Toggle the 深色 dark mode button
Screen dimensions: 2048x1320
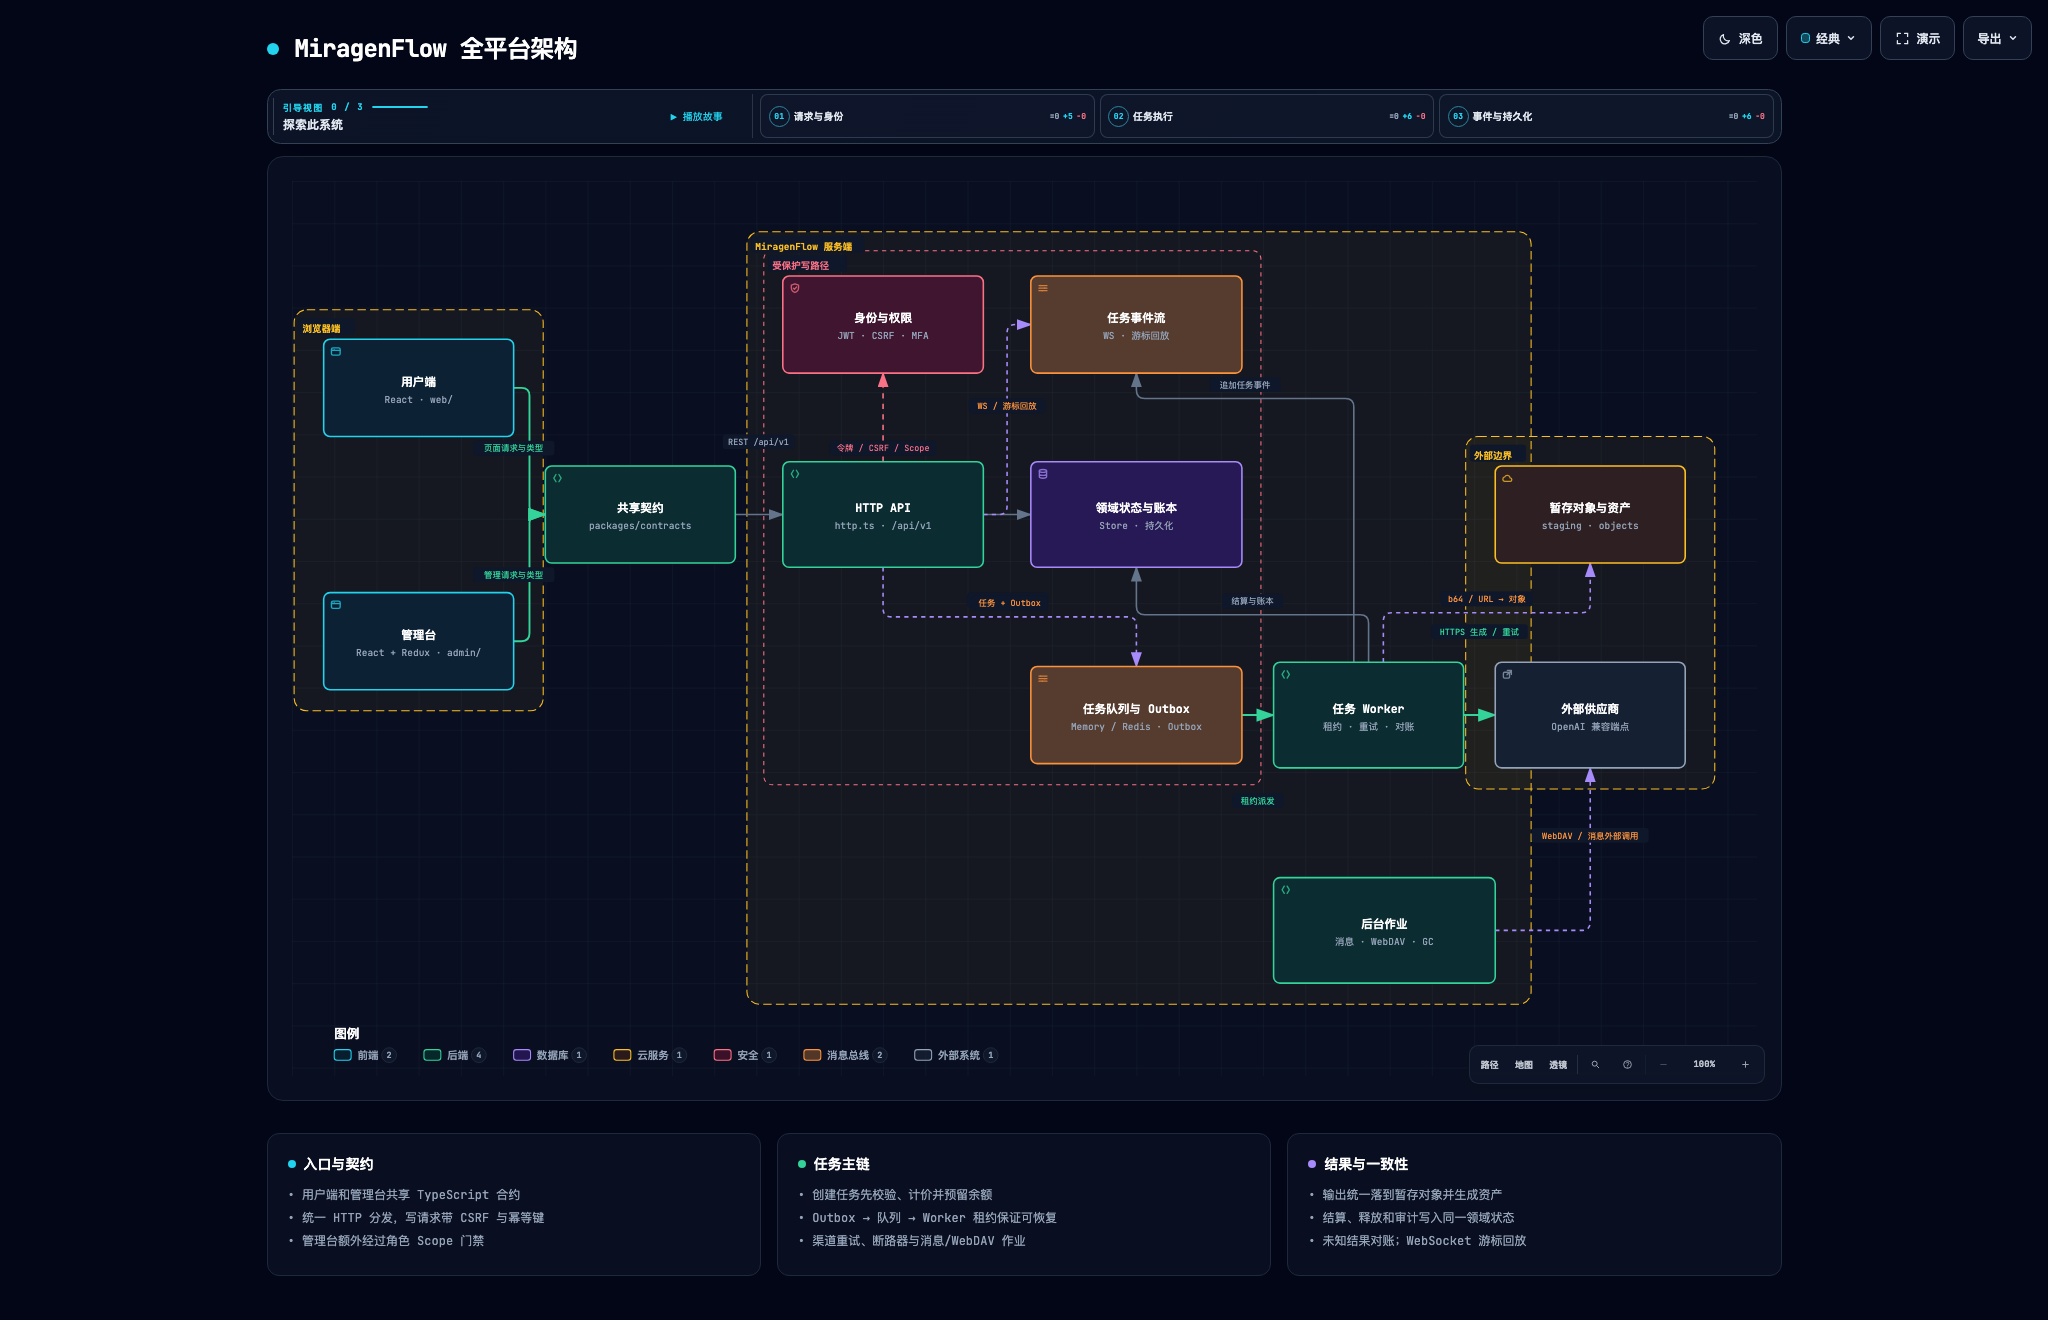point(1740,38)
